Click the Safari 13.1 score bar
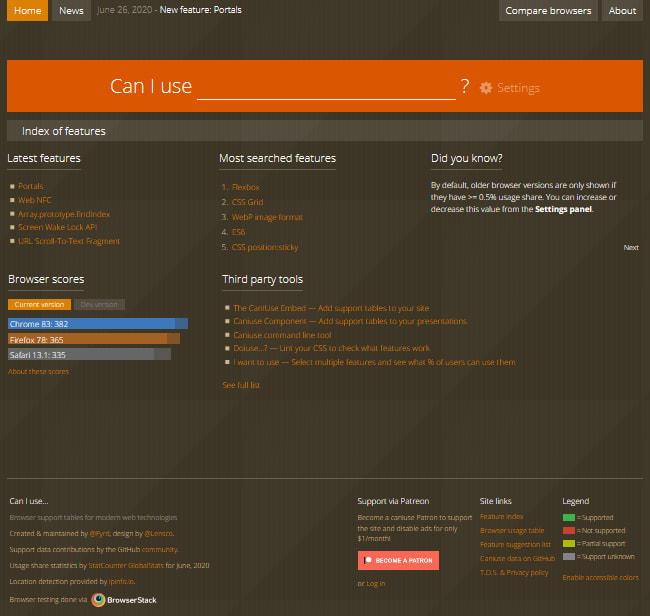 (89, 354)
